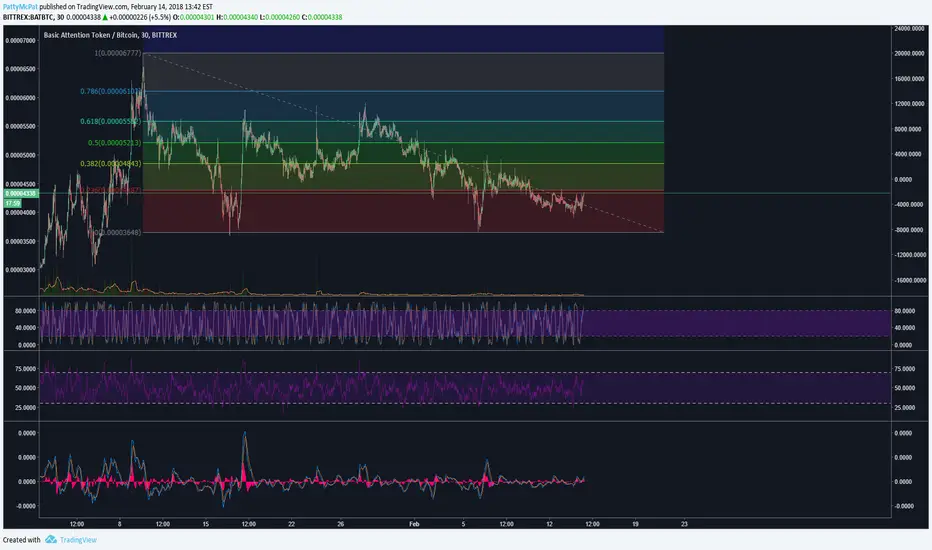The width and height of the screenshot is (932, 550).
Task: Click -16000.0000 on the right axis
Action: click(909, 281)
